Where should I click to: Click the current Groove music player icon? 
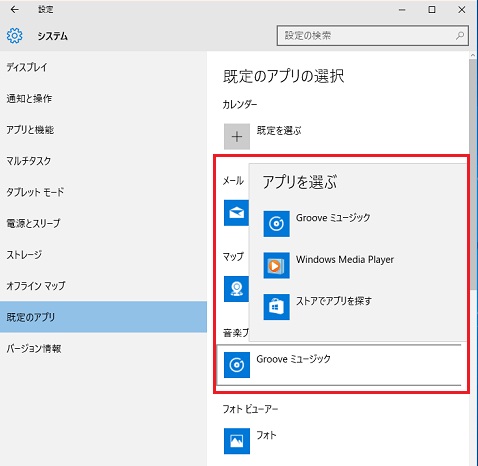(x=237, y=365)
